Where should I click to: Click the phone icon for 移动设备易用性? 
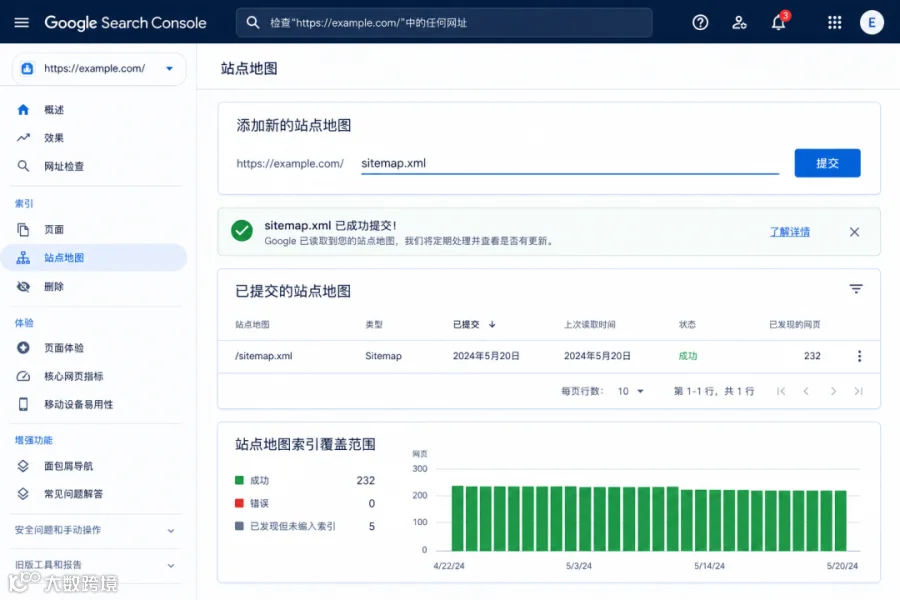point(23,404)
